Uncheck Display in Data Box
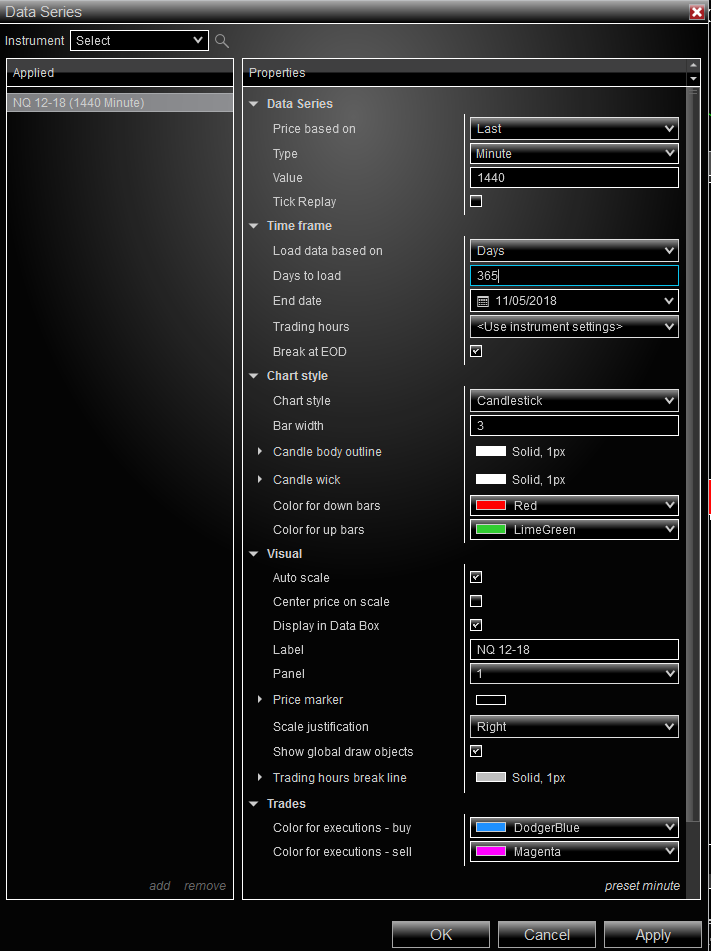 coord(476,625)
